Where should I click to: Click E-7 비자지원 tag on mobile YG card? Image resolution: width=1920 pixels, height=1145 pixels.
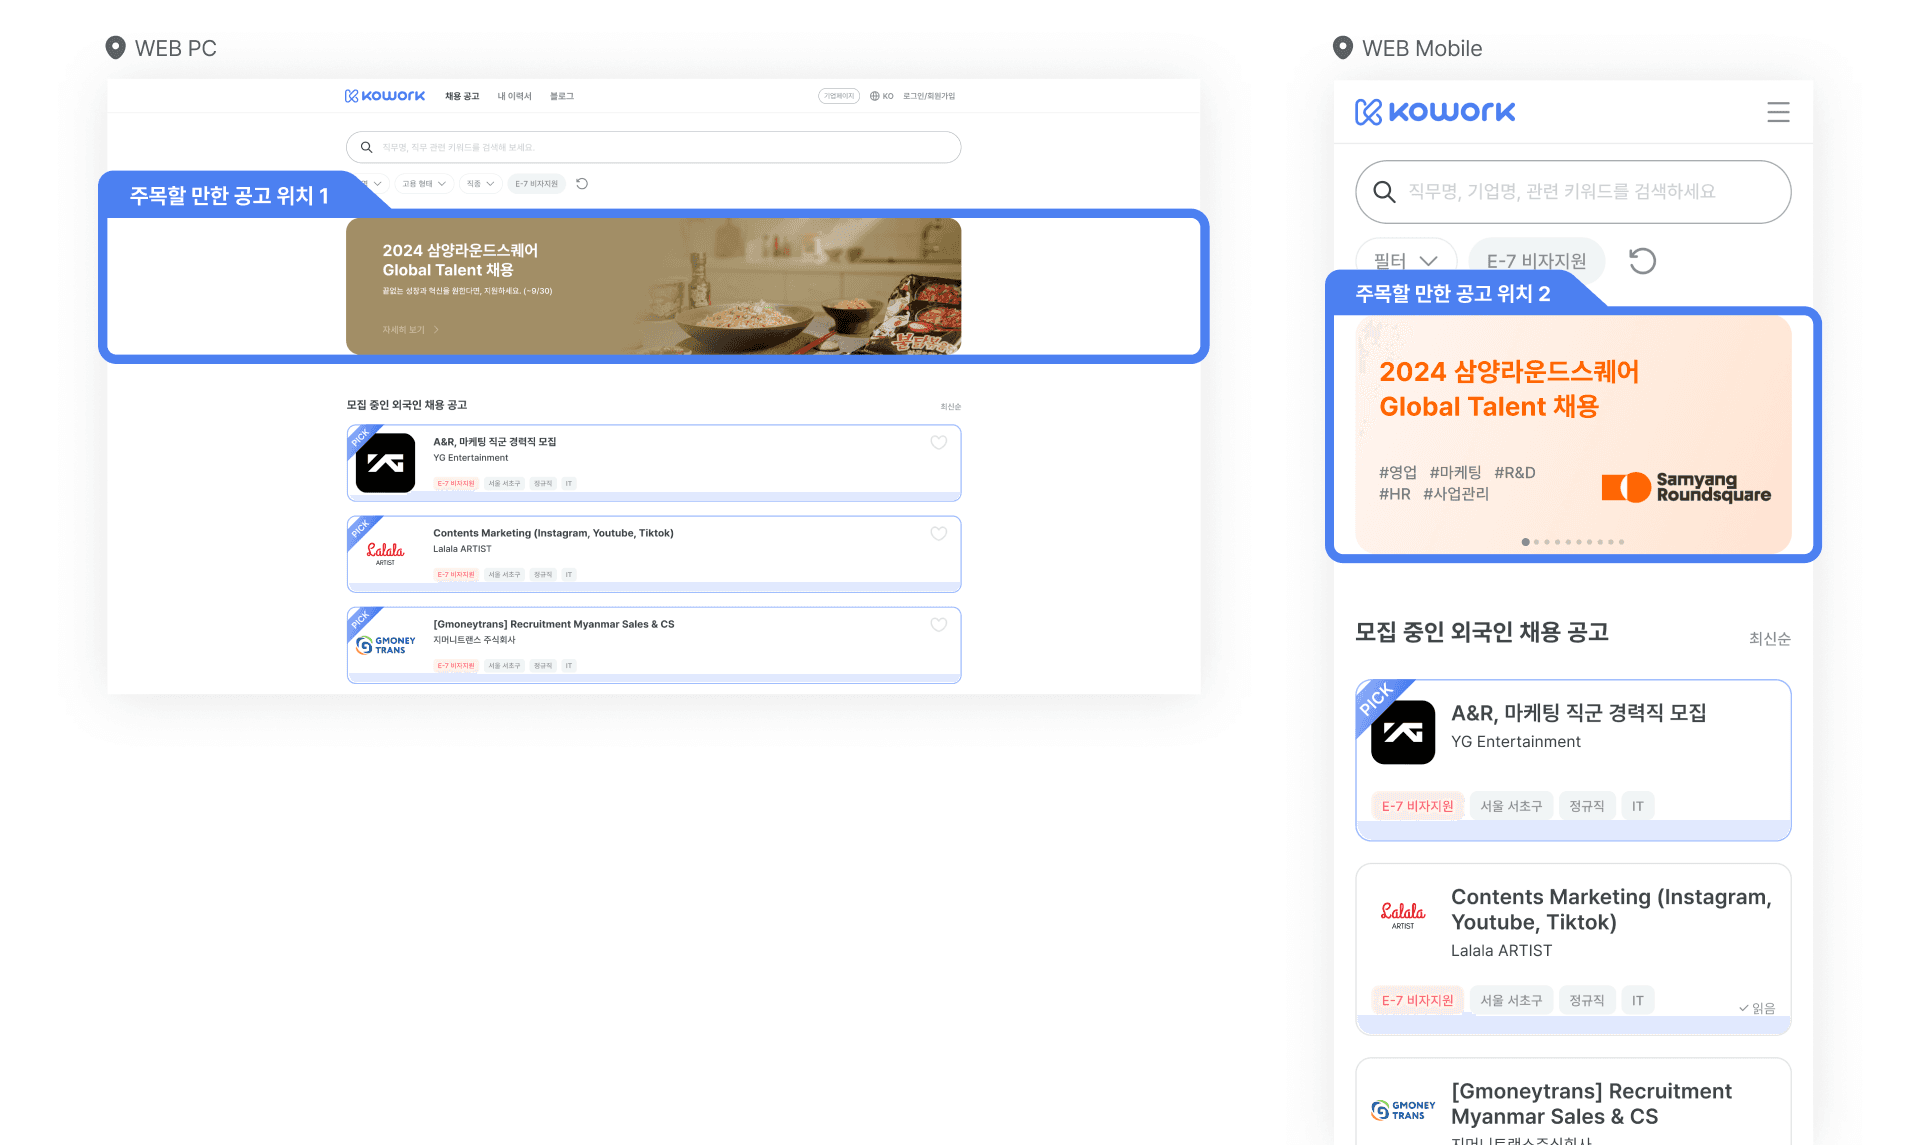1417,806
